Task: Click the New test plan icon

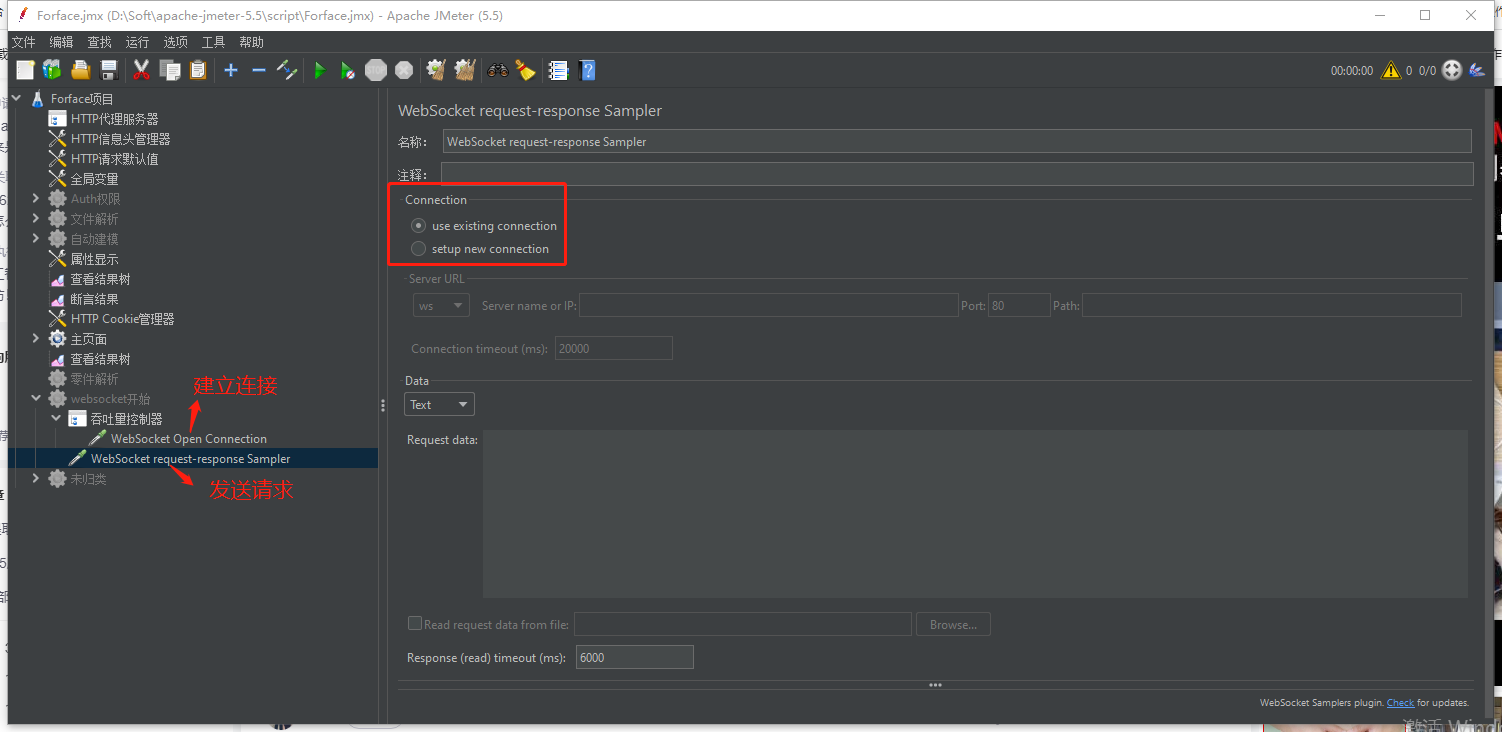Action: [x=25, y=70]
